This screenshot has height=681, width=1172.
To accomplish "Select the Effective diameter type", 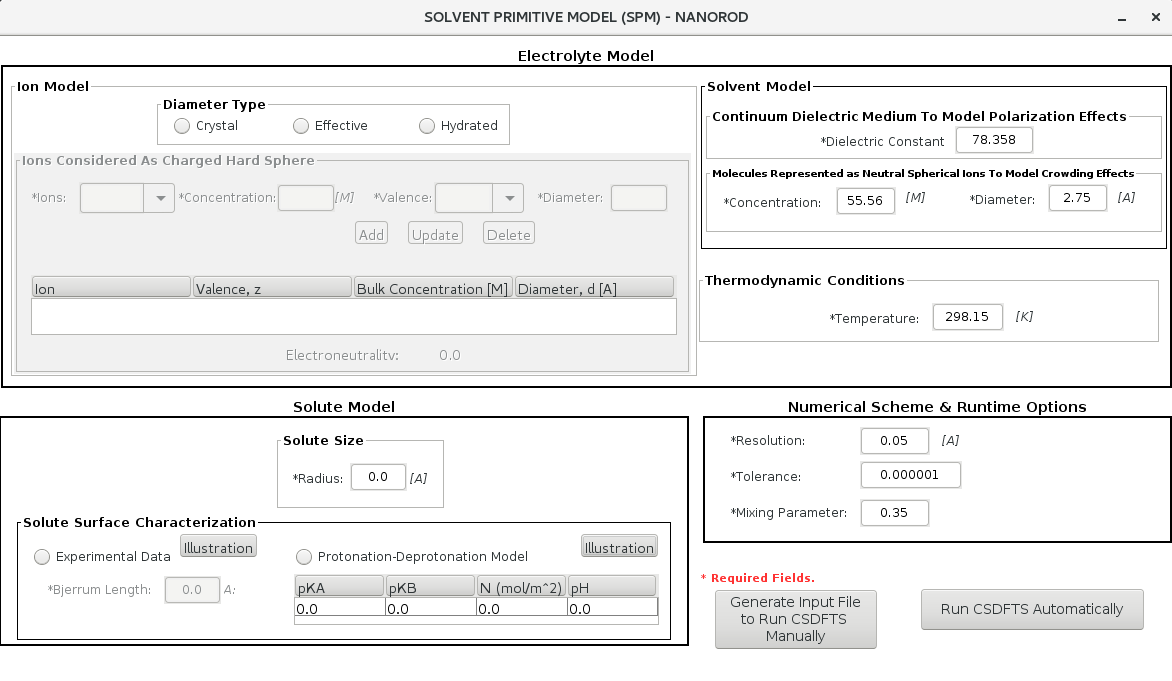I will click(x=301, y=126).
